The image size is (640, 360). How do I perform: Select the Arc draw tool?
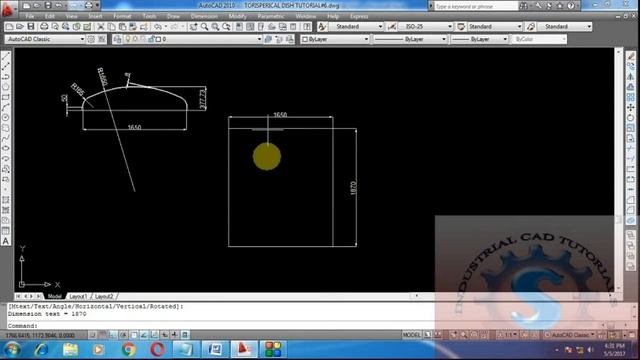click(x=6, y=107)
